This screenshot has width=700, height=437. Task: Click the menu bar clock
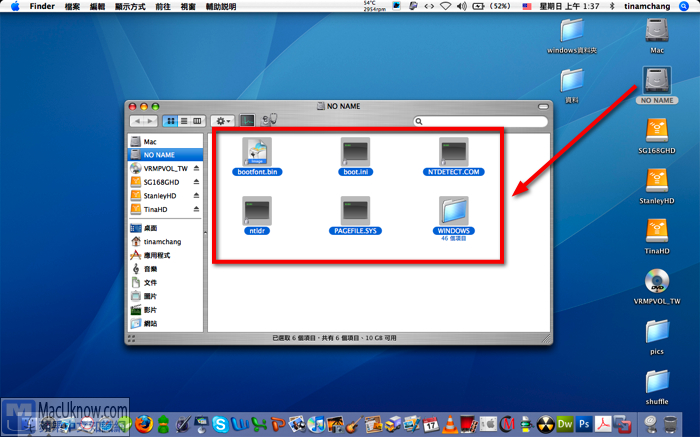[x=569, y=6]
